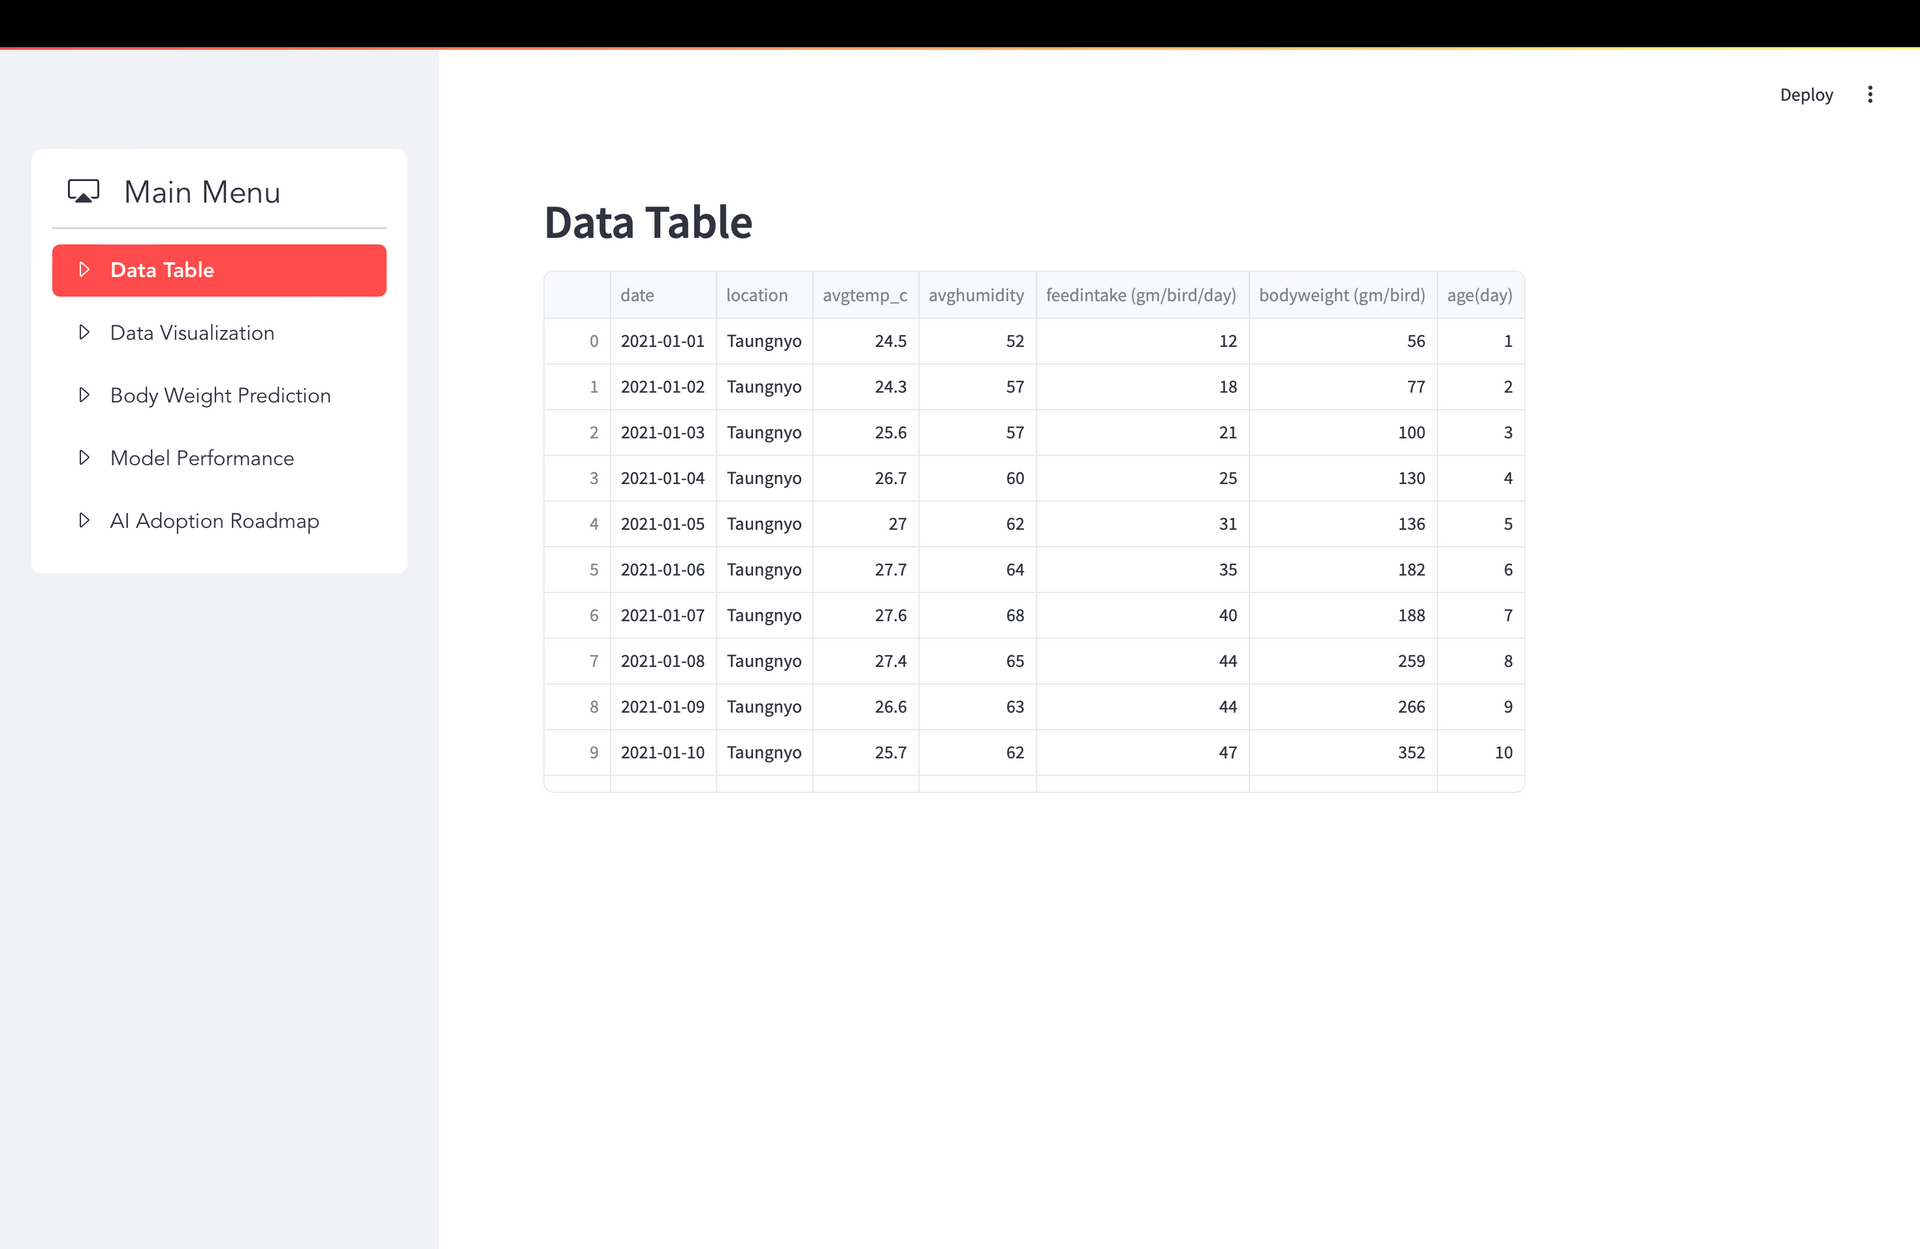1920x1249 pixels.
Task: Sort by bodyweight (gm/bird) column header
Action: point(1341,295)
